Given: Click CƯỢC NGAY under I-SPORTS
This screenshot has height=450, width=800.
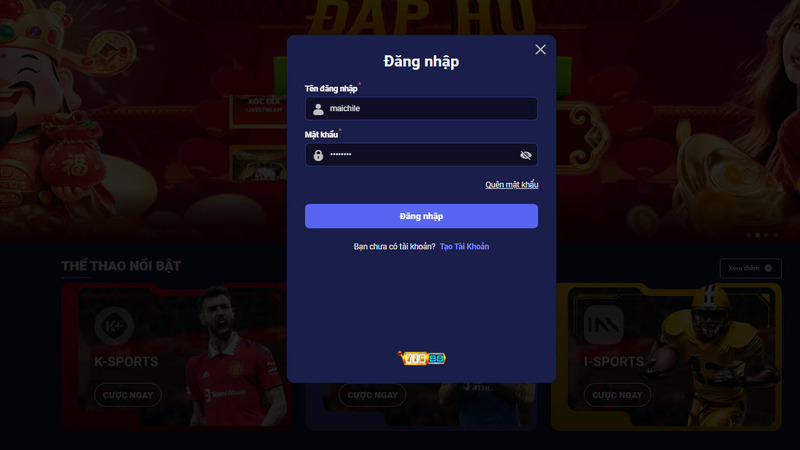Looking at the screenshot, I should click(617, 395).
